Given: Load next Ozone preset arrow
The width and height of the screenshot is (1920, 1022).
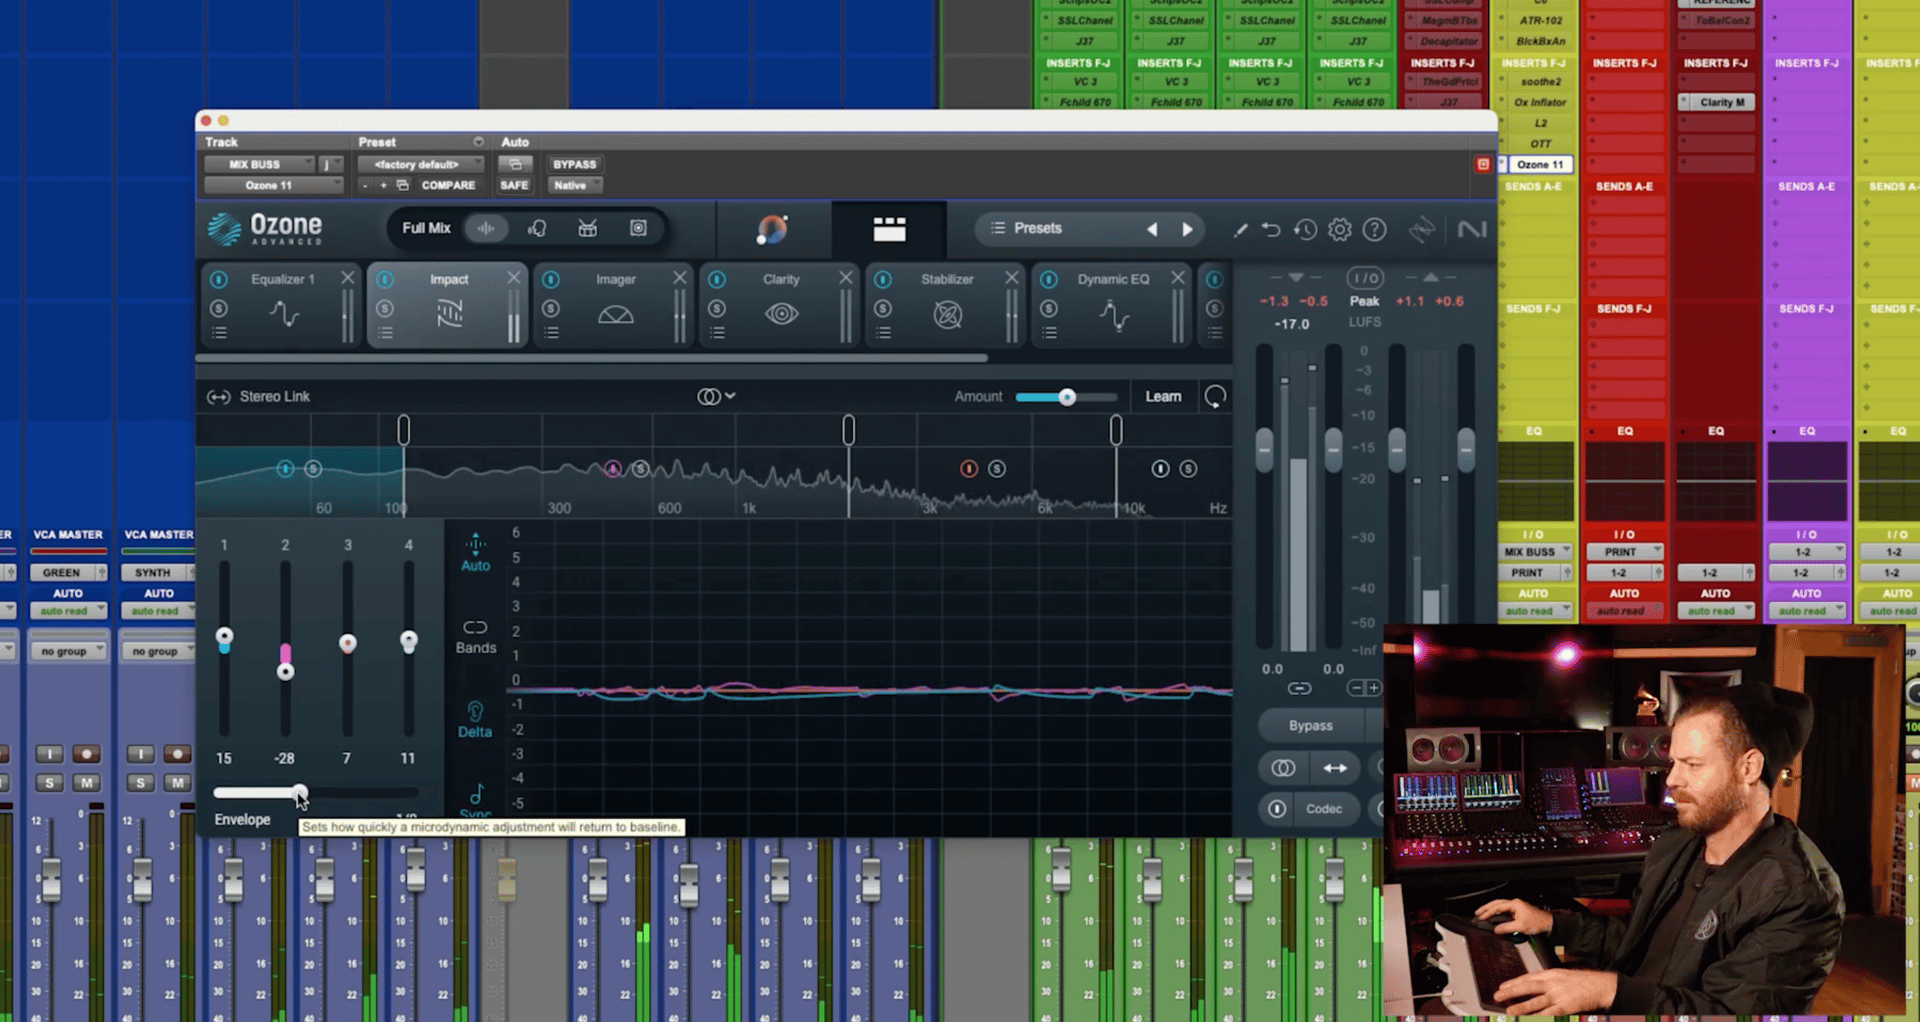Looking at the screenshot, I should [1187, 229].
